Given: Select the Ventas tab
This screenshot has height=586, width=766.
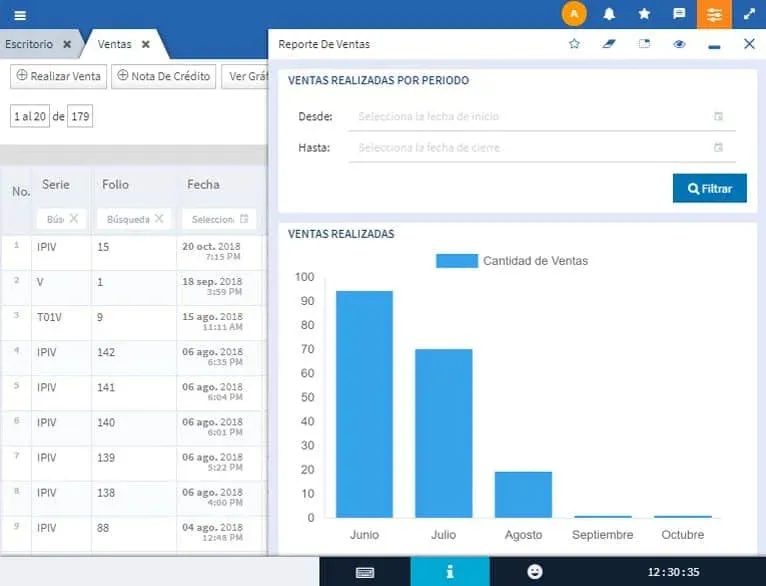Looking at the screenshot, I should [114, 44].
